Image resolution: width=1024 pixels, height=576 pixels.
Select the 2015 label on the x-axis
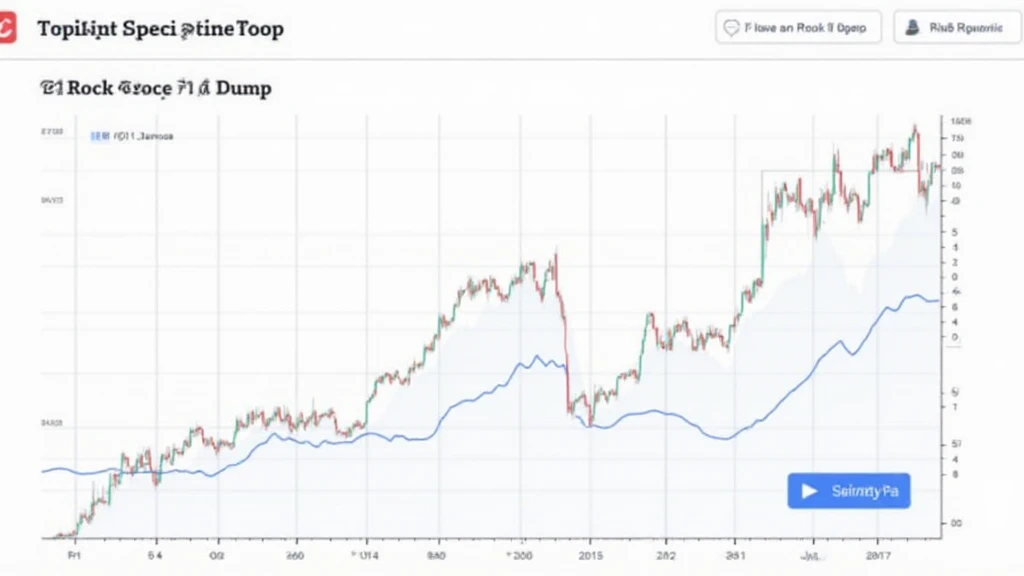pos(590,556)
